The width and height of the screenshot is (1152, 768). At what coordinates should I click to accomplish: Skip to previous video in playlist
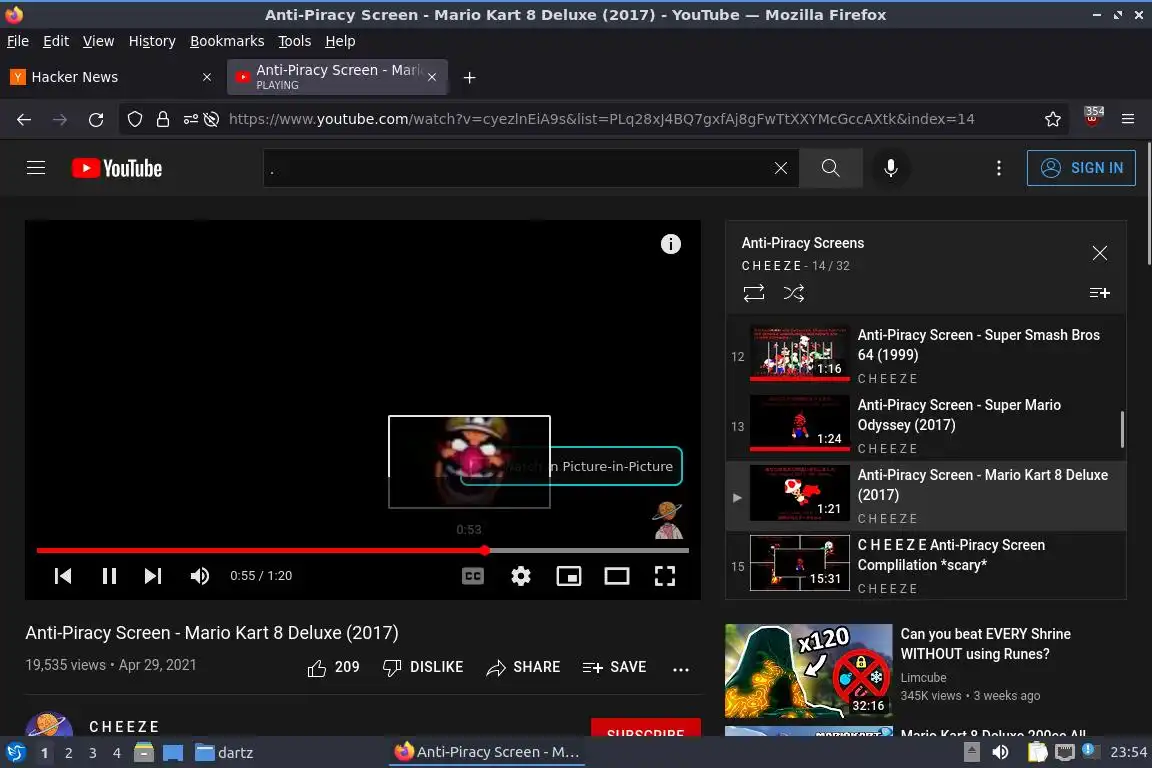click(63, 576)
